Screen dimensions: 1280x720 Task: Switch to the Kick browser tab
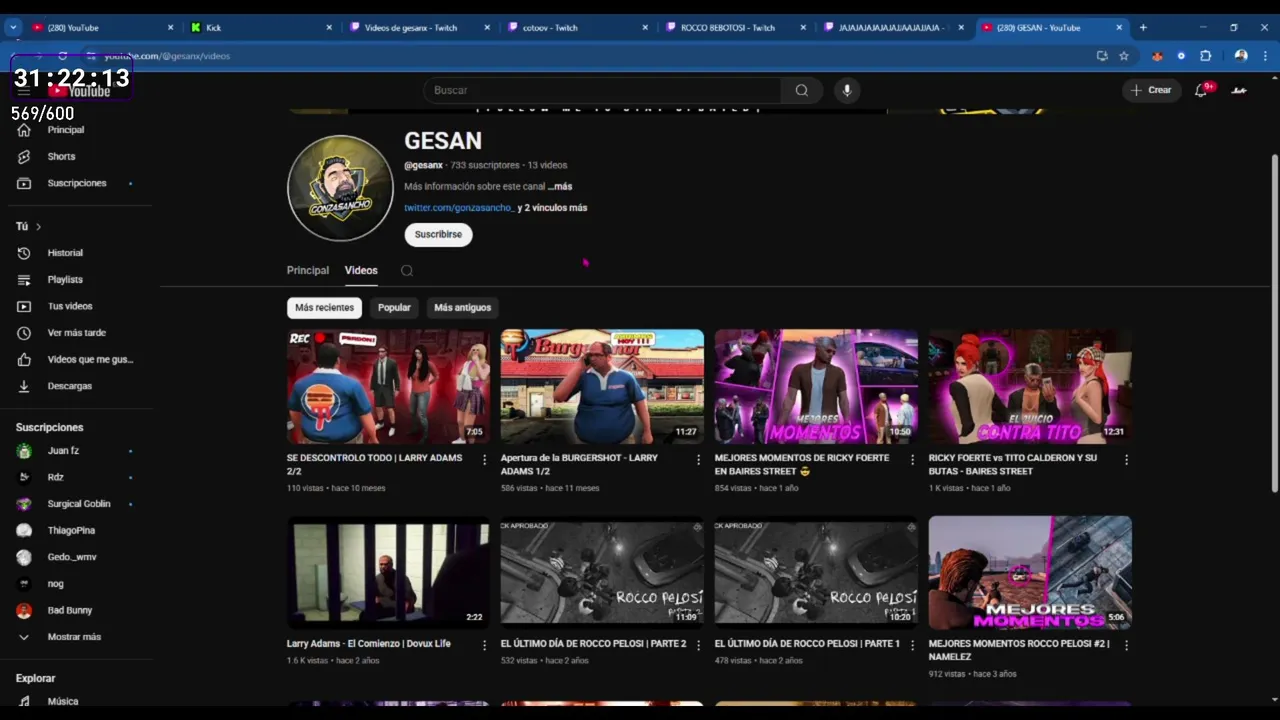261,28
